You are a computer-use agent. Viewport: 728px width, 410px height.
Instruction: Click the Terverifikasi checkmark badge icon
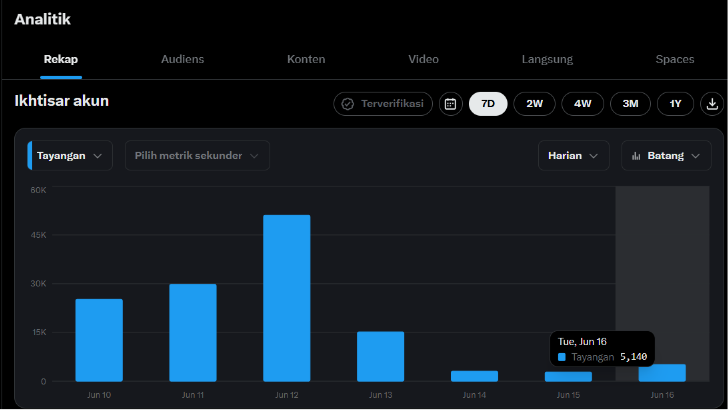348,104
